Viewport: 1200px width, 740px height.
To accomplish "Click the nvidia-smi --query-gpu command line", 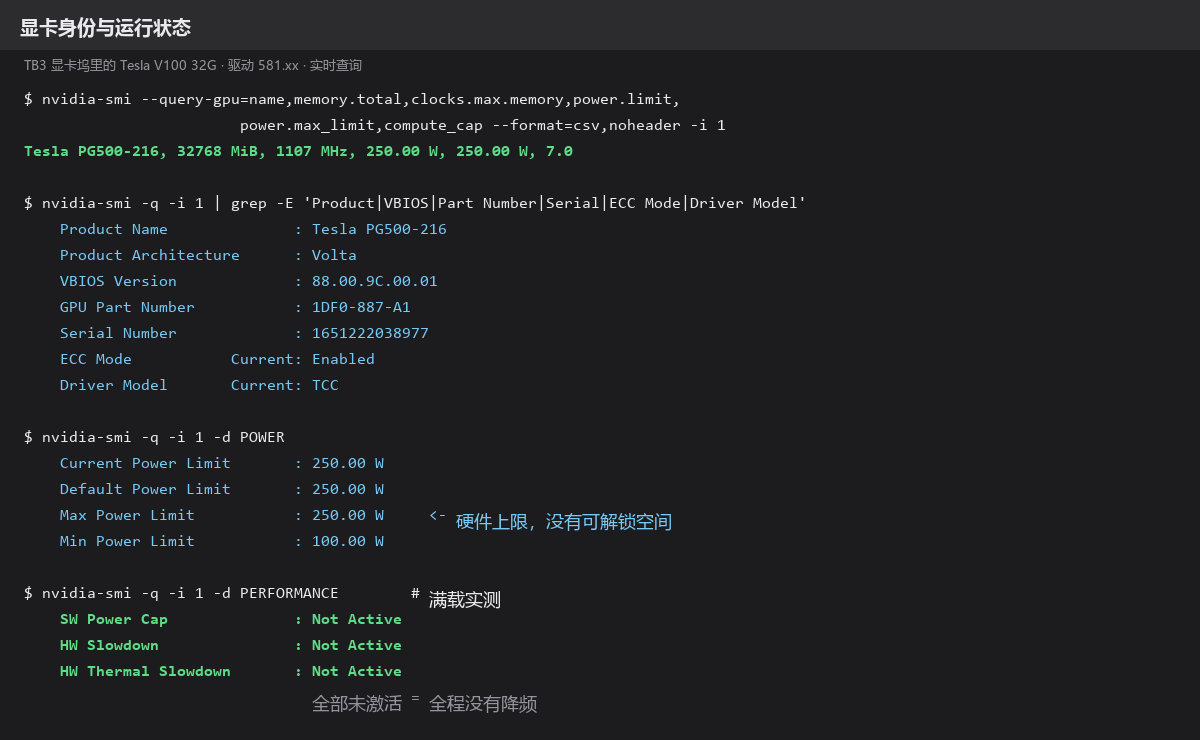I will (x=352, y=99).
